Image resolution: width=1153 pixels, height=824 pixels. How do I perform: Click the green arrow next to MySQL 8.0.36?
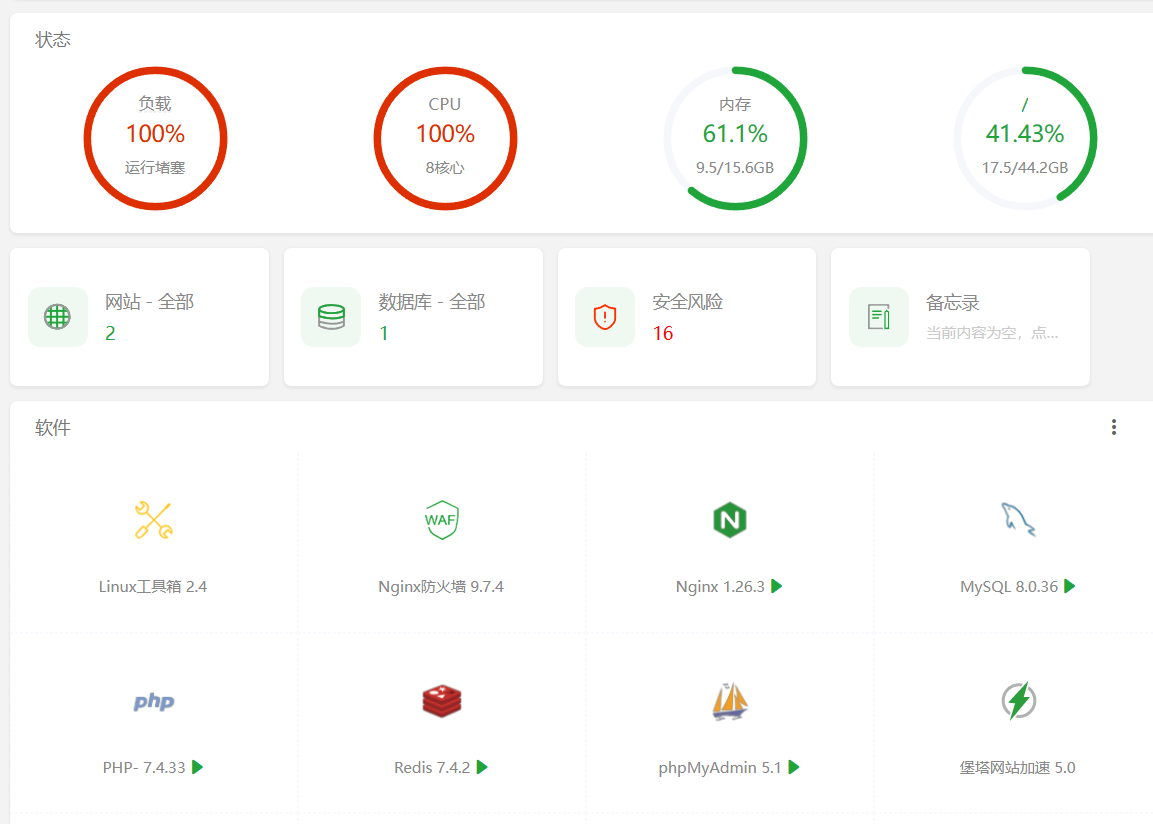pyautogui.click(x=1070, y=586)
